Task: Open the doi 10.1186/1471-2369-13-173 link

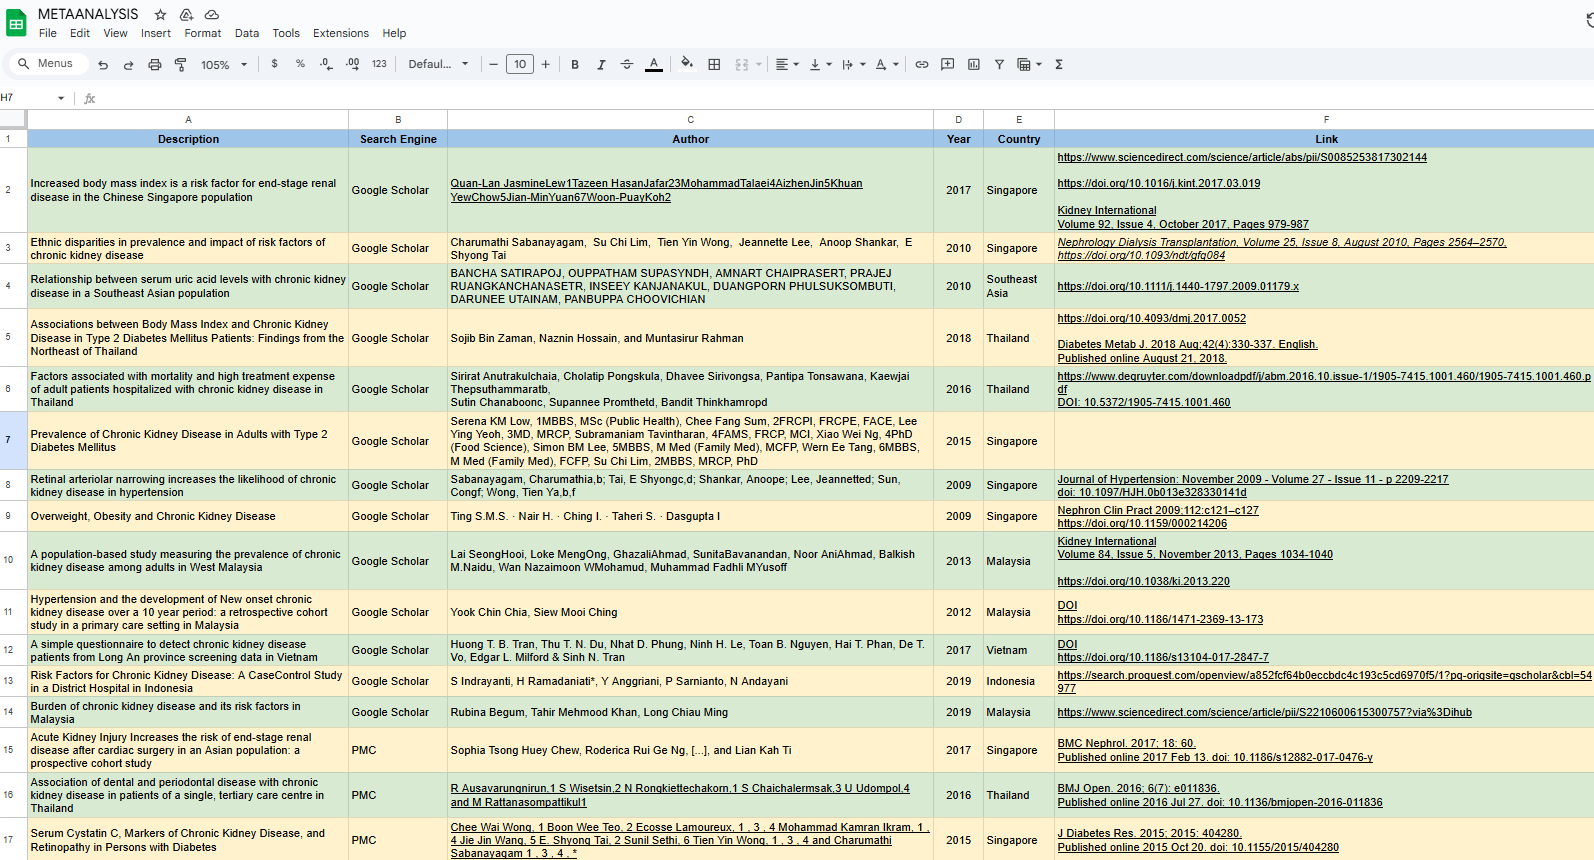Action: tap(1160, 619)
